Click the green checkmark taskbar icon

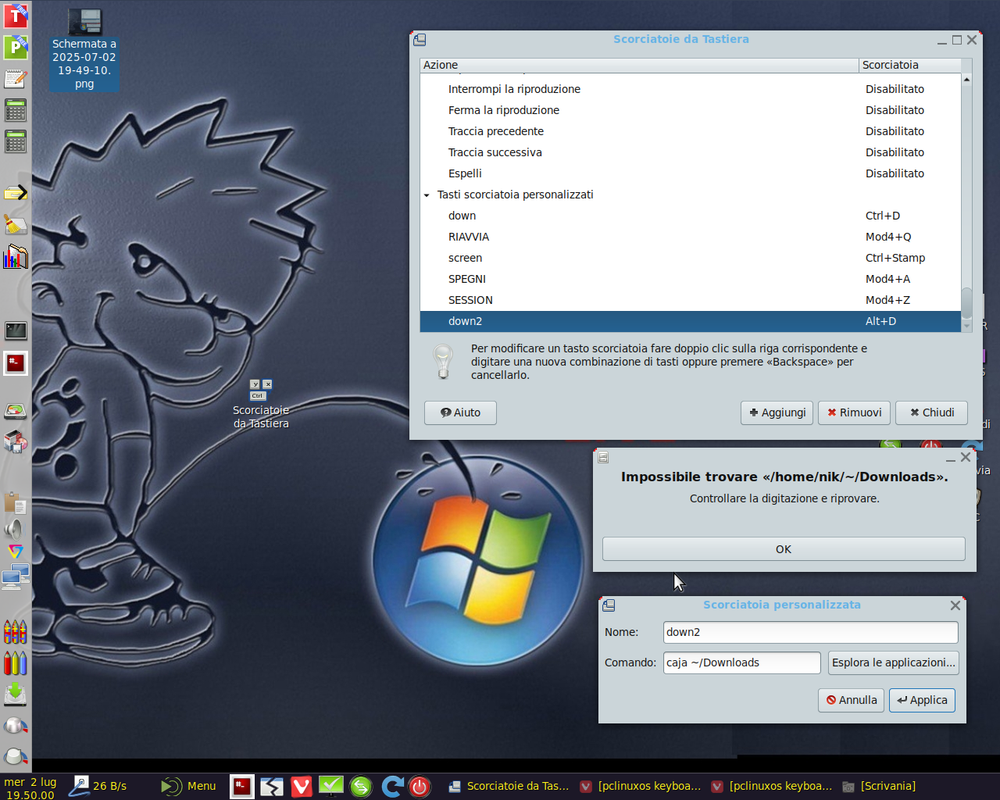pyautogui.click(x=331, y=786)
